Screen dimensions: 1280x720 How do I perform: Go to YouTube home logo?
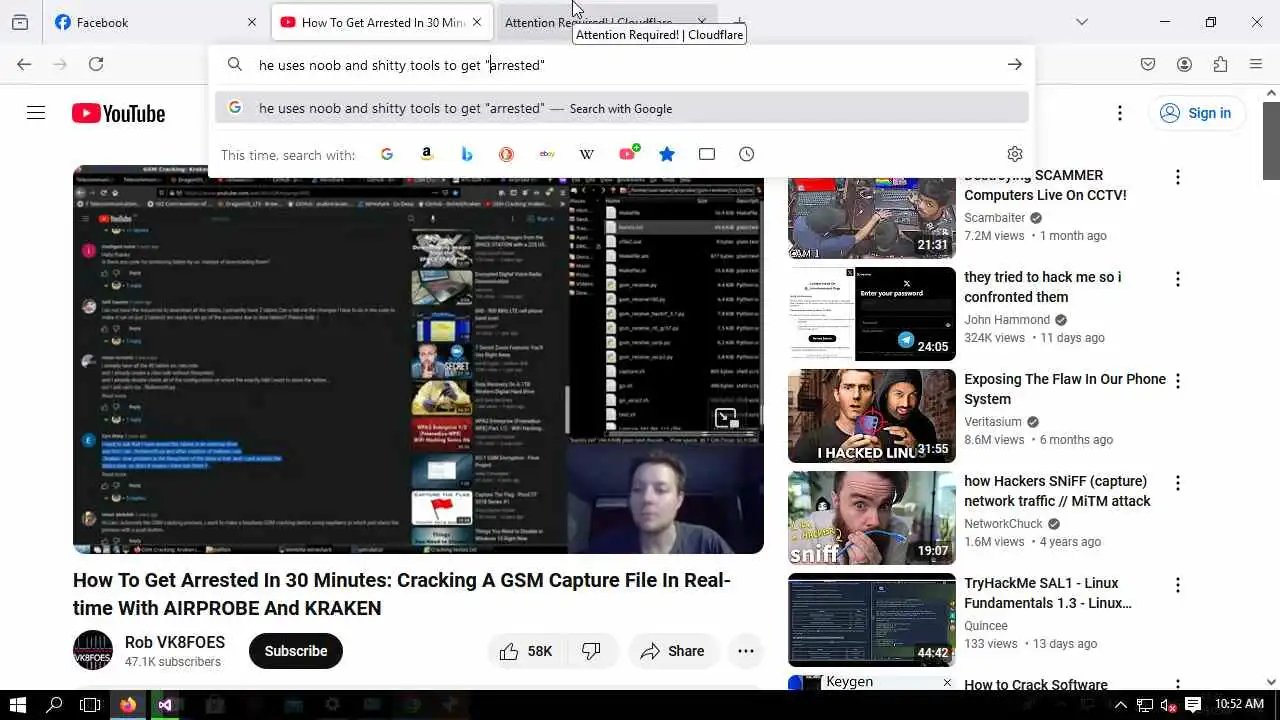pos(118,113)
